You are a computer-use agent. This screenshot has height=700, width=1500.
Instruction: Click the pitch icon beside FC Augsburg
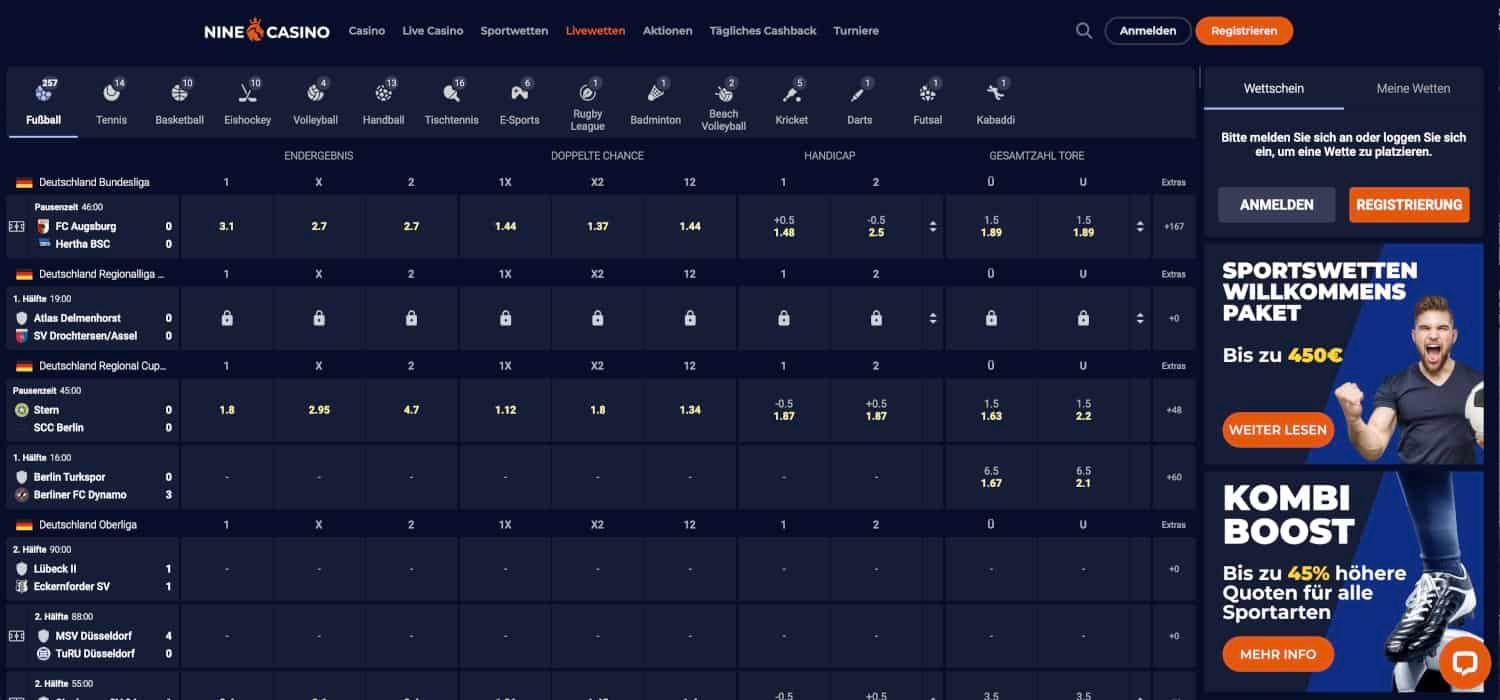click(16, 227)
